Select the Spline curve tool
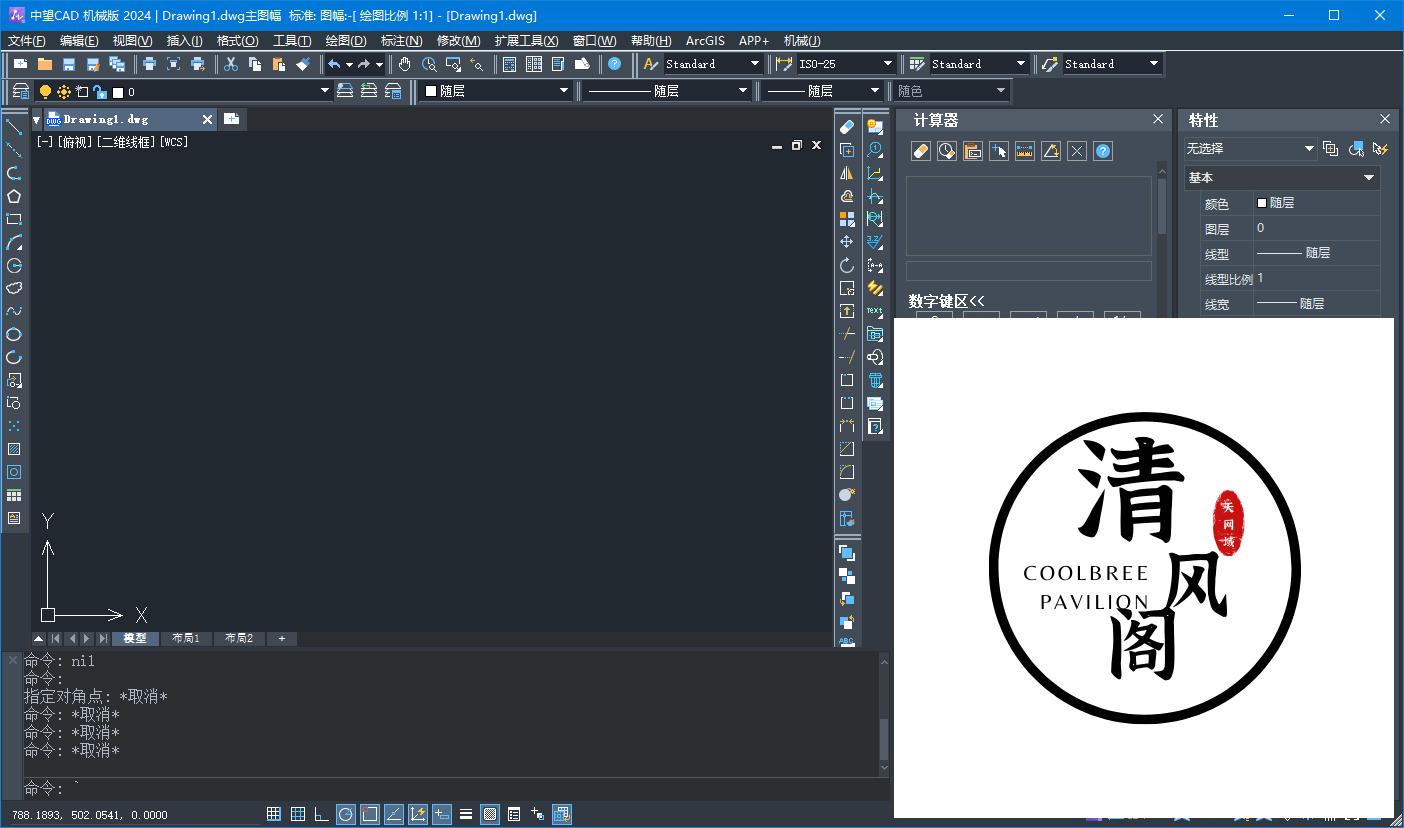This screenshot has height=828, width=1404. [14, 311]
